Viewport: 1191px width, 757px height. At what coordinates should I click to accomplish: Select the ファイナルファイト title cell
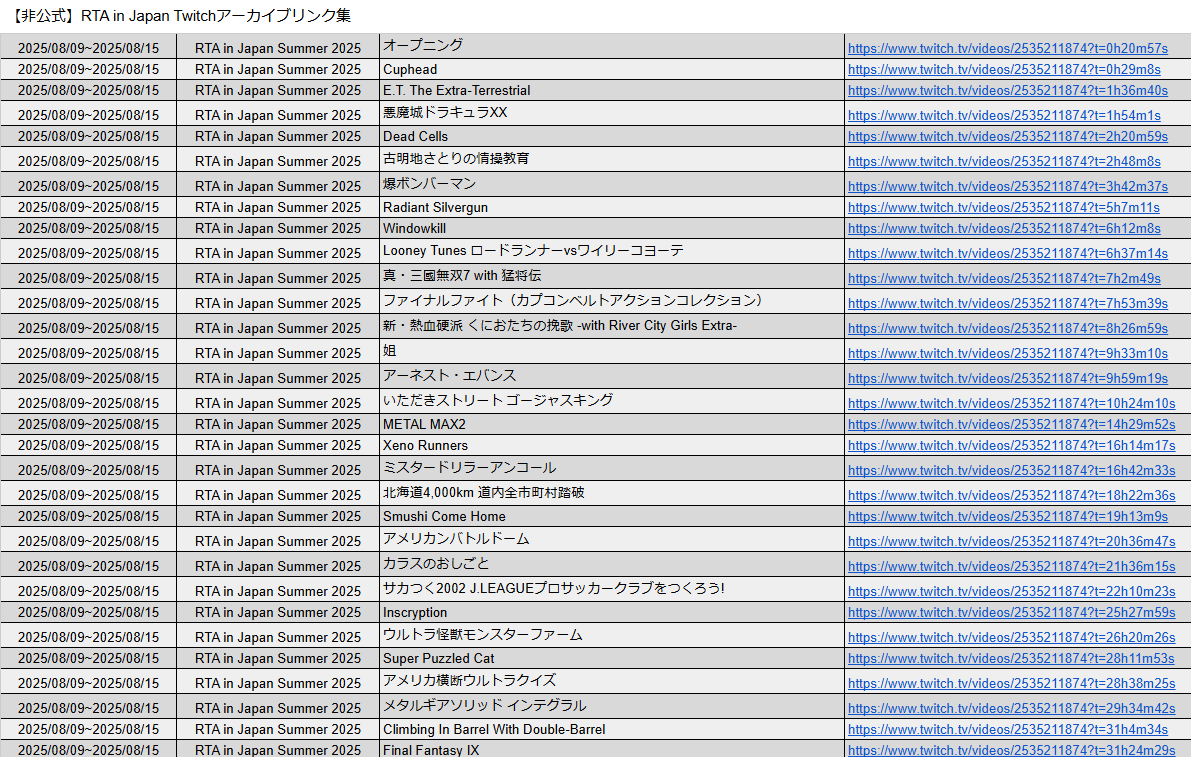tap(611, 301)
